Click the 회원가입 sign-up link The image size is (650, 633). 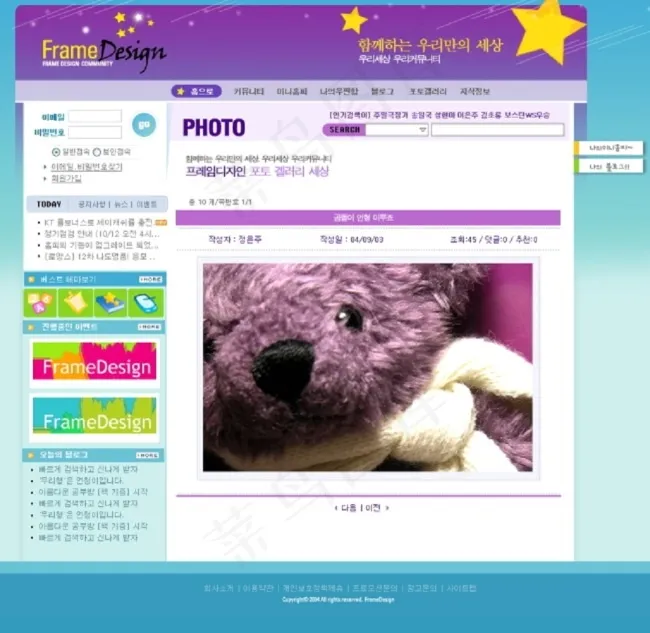[66, 178]
